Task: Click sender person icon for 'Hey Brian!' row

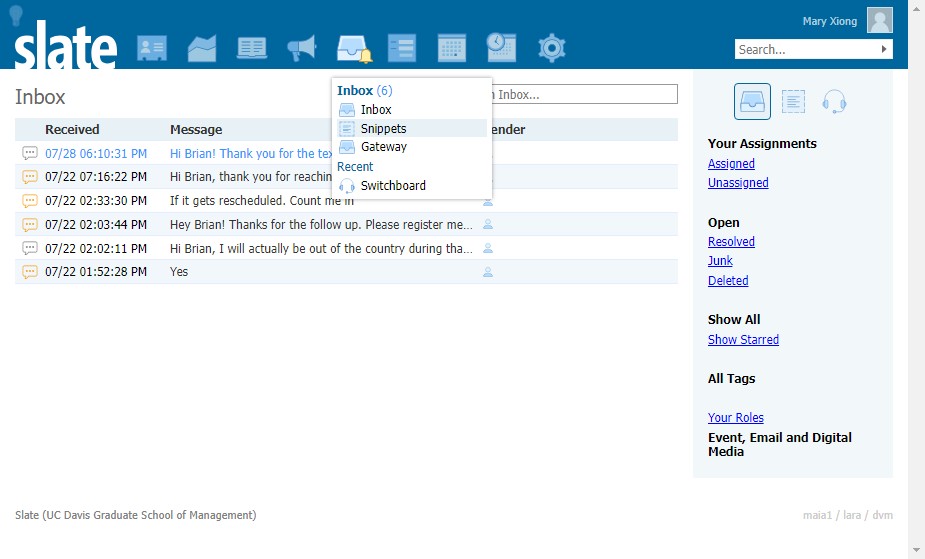Action: 488,224
